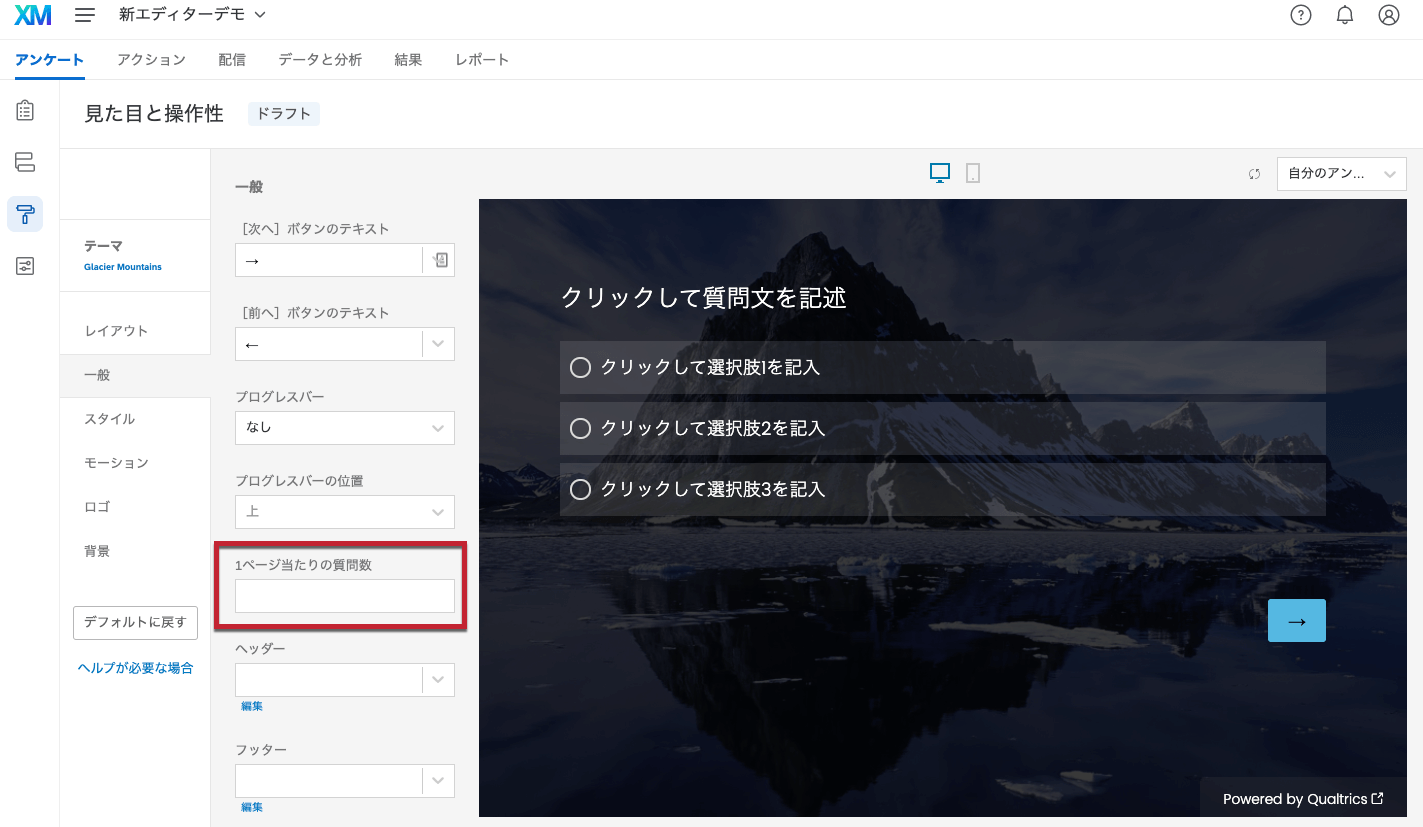Switch preview to desktop view icon
The width and height of the screenshot is (1423, 827).
click(940, 173)
